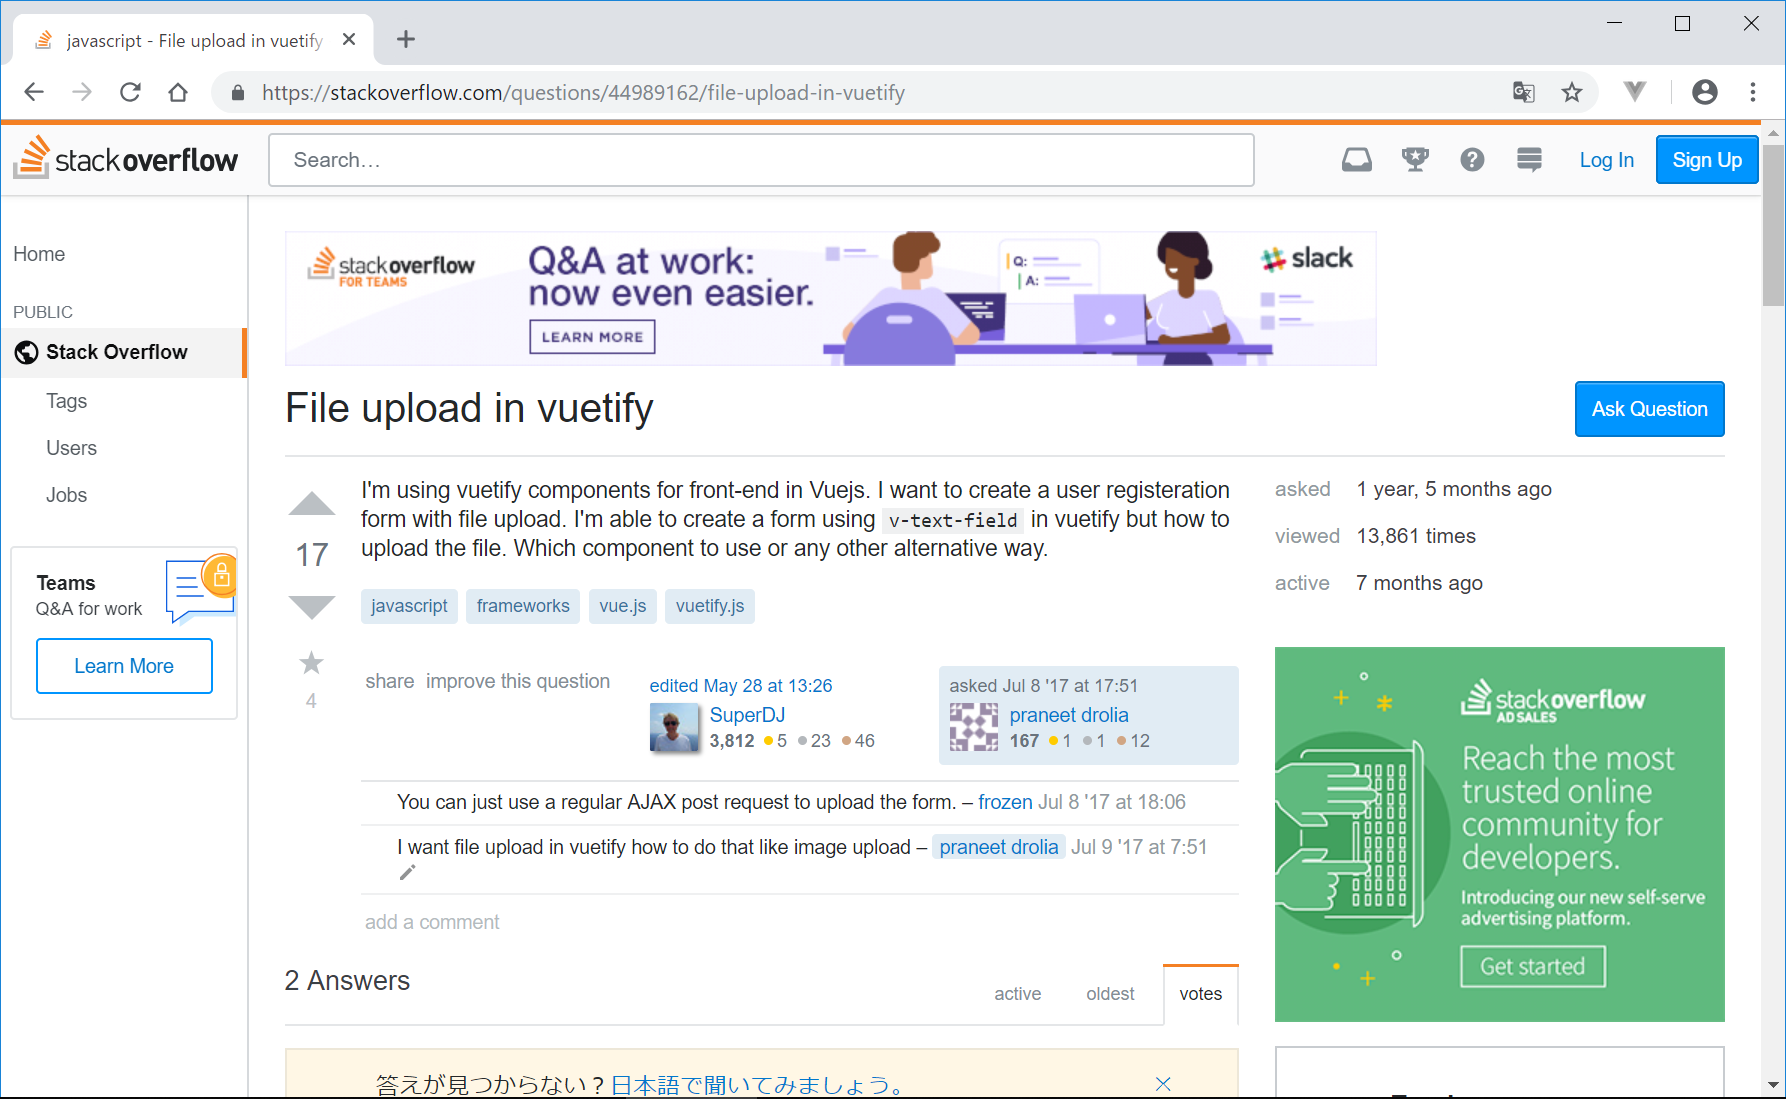Close the Japanese language notice banner
Screen dimensions: 1786x1099
click(x=1163, y=1084)
